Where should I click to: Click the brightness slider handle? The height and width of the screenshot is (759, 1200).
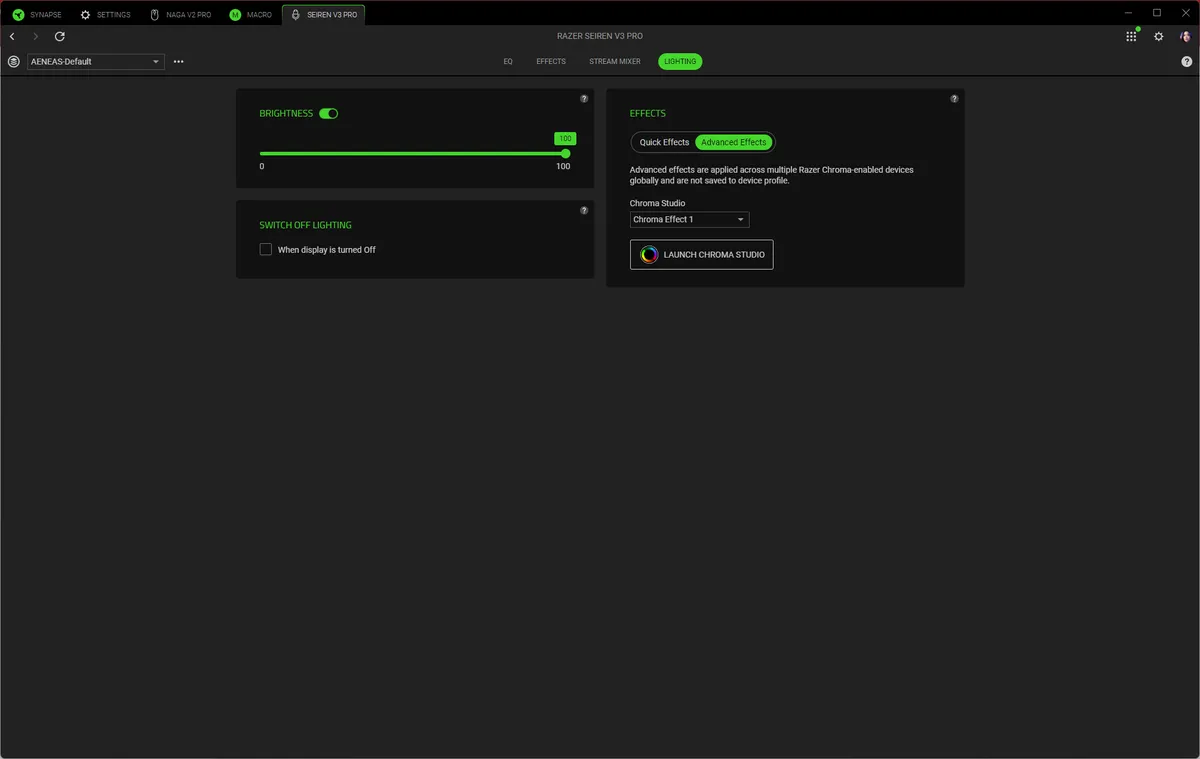tap(566, 153)
